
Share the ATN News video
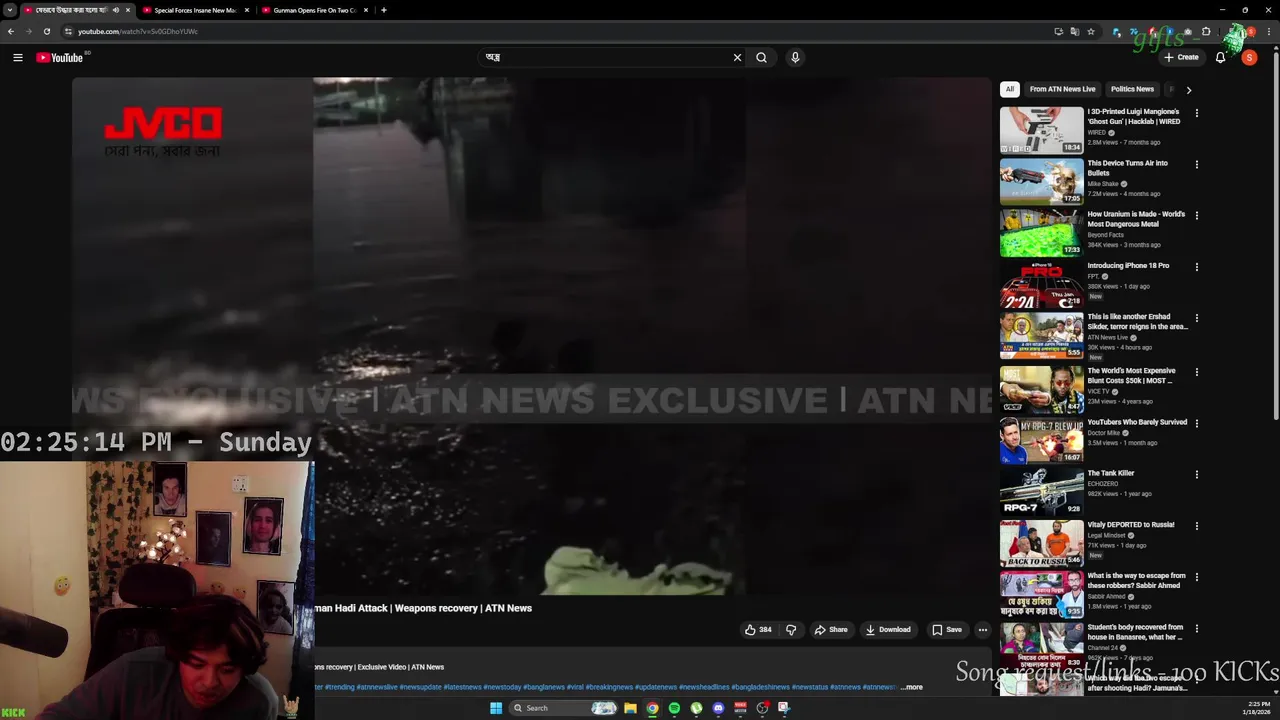831,630
